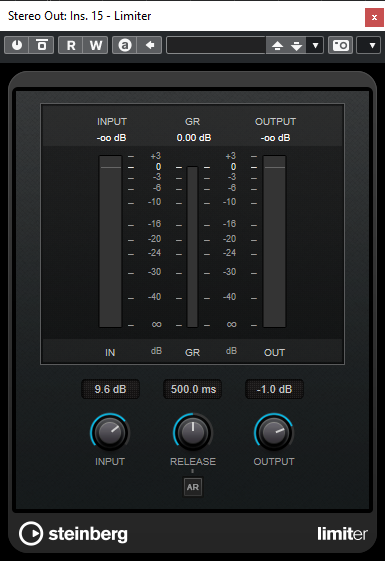Viewport: 385px width, 561px height.
Task: Copy A settings to B arrow
Action: pos(150,45)
